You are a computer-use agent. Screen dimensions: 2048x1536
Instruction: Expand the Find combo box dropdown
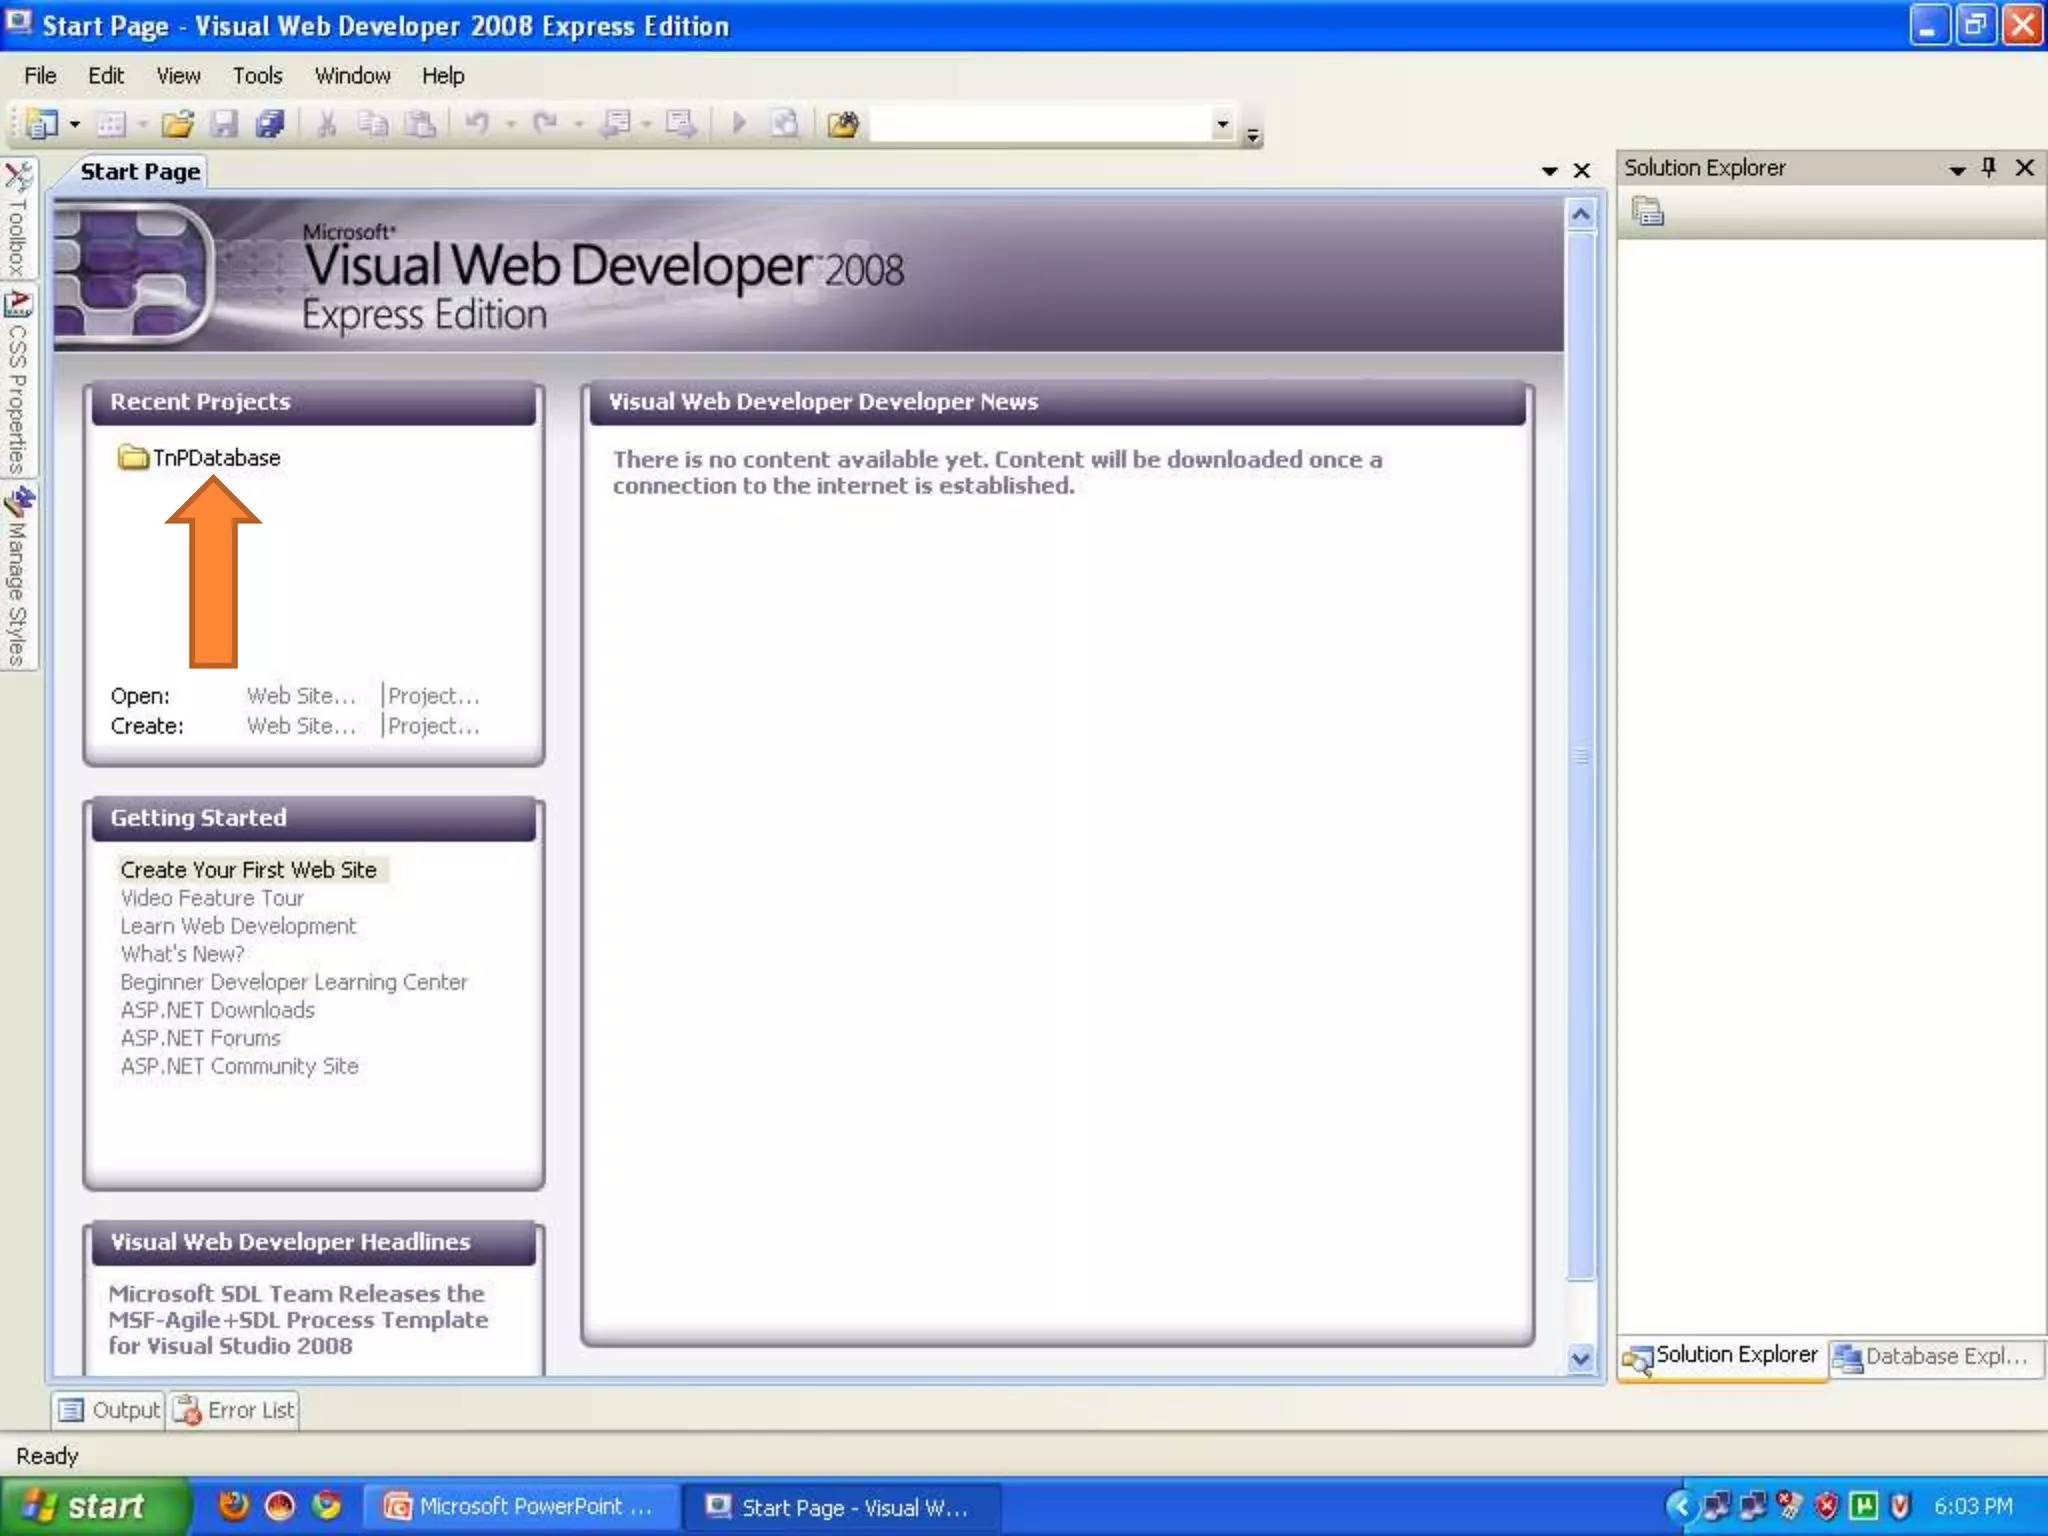pos(1222,124)
